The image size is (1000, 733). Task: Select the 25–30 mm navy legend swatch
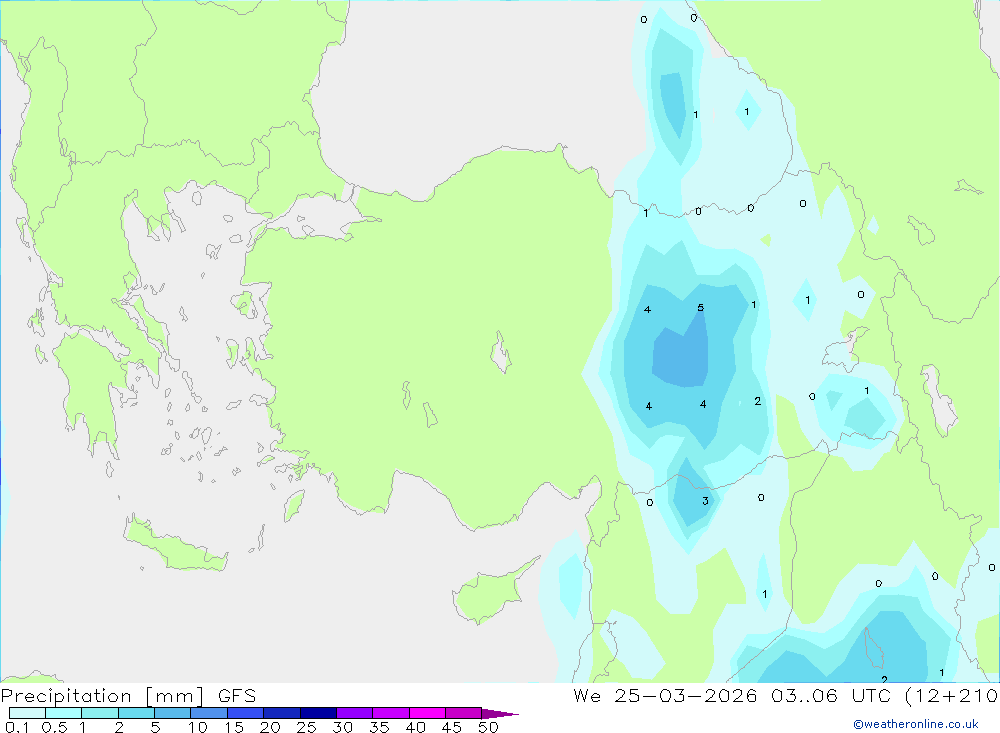[x=318, y=713]
